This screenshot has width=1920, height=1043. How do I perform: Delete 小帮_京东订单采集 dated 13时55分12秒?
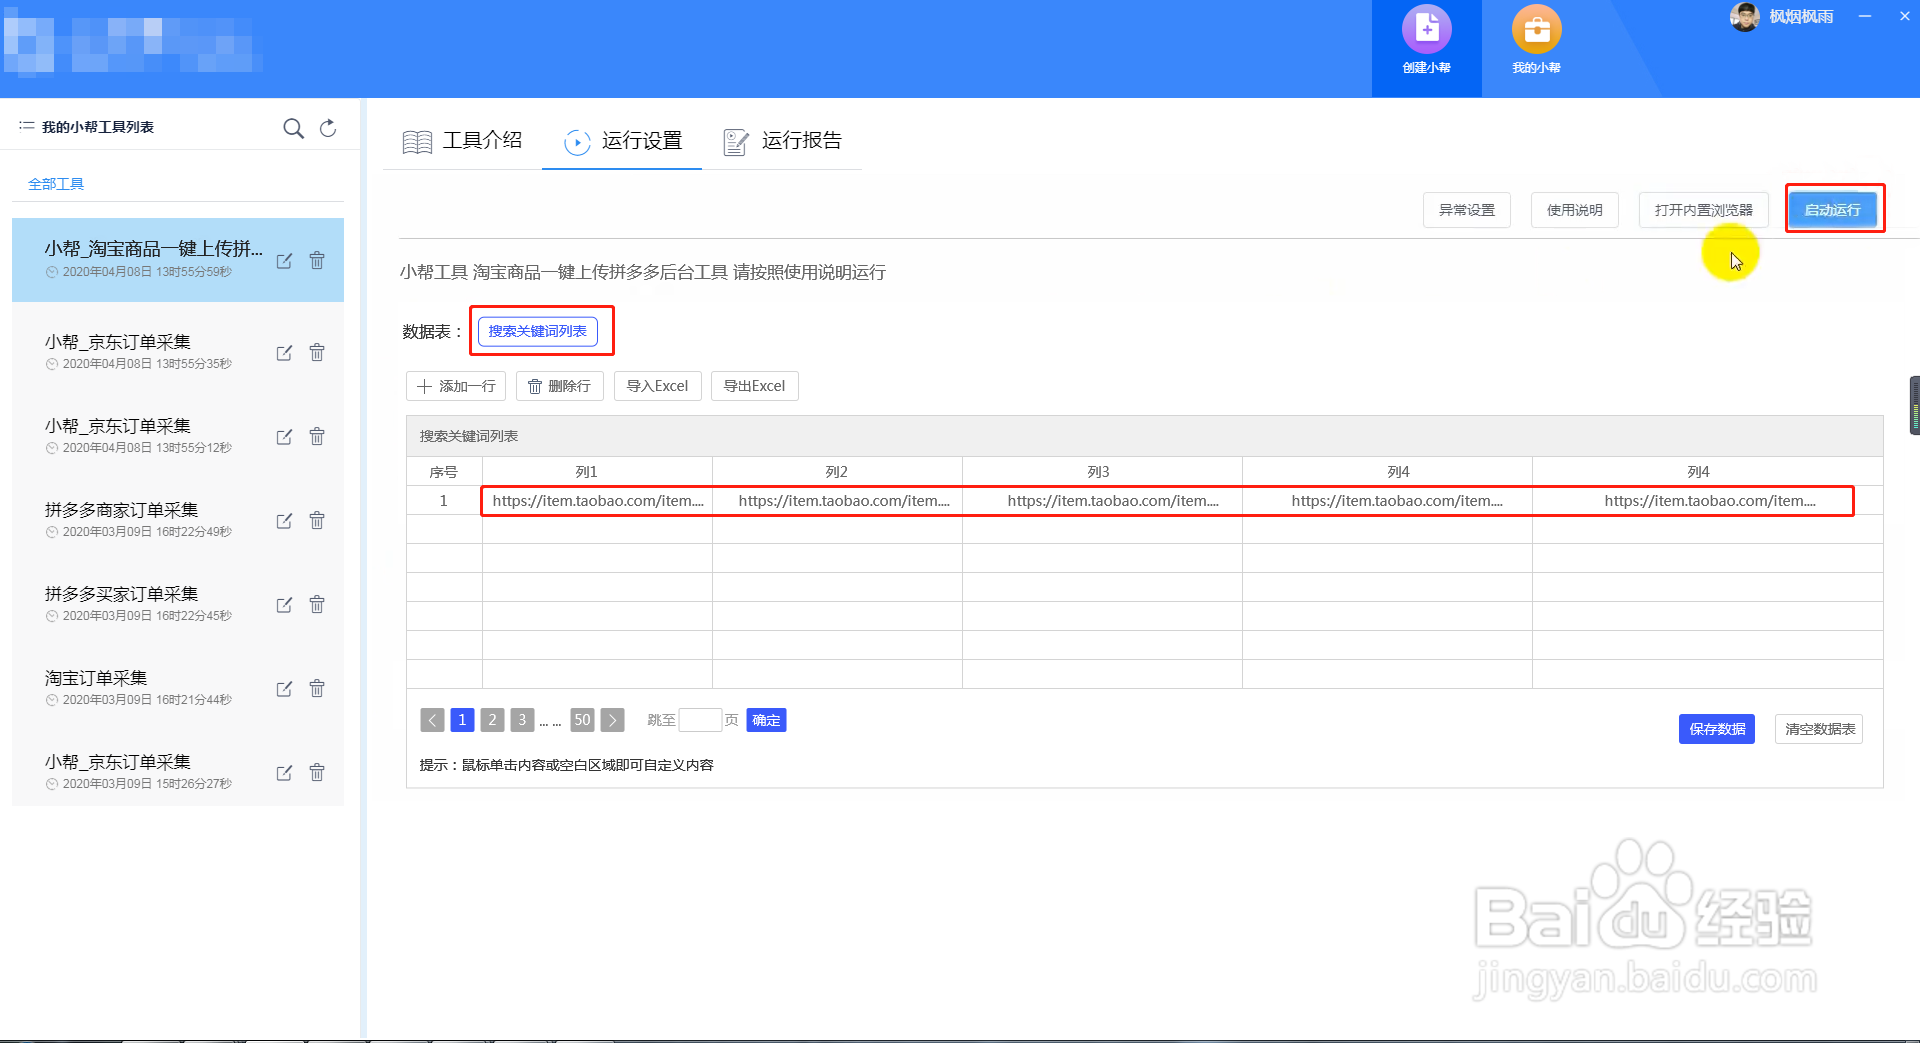coord(317,436)
